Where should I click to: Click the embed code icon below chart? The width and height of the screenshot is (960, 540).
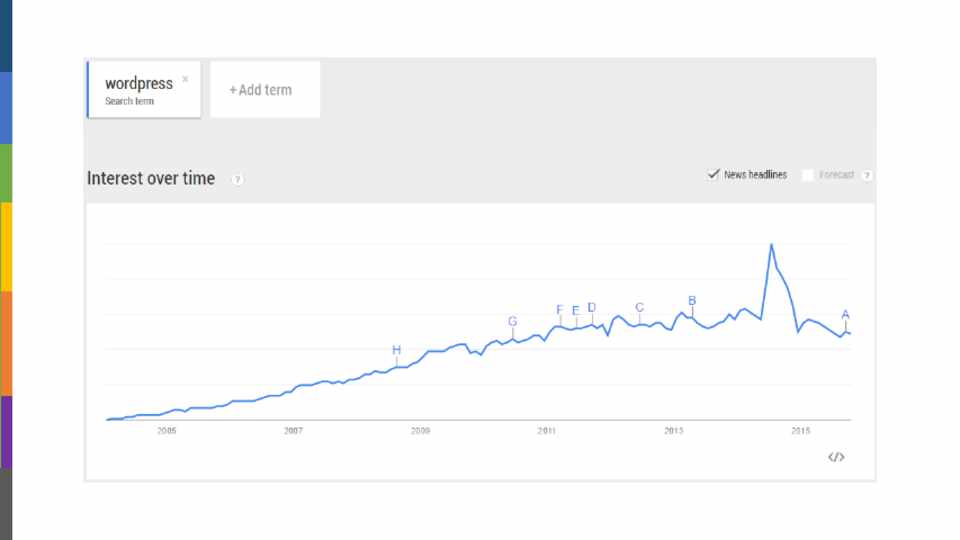(x=836, y=457)
